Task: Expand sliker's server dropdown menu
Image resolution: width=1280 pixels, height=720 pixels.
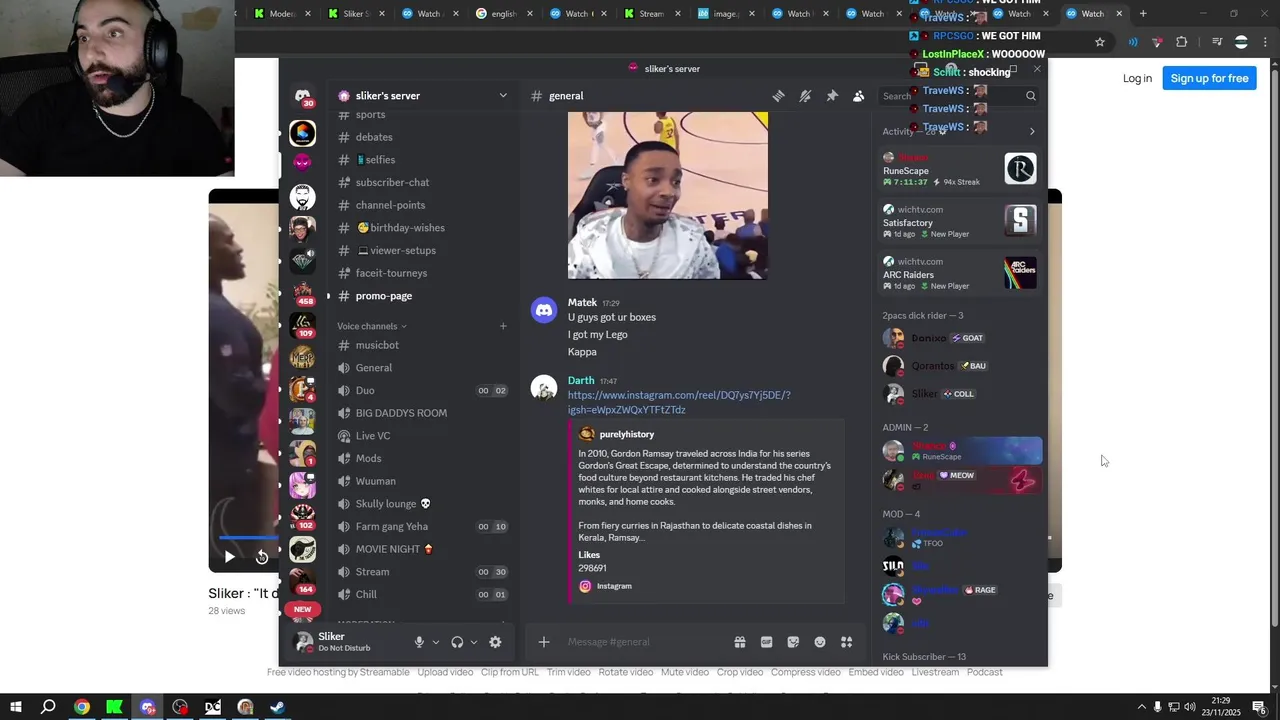Action: click(x=503, y=96)
